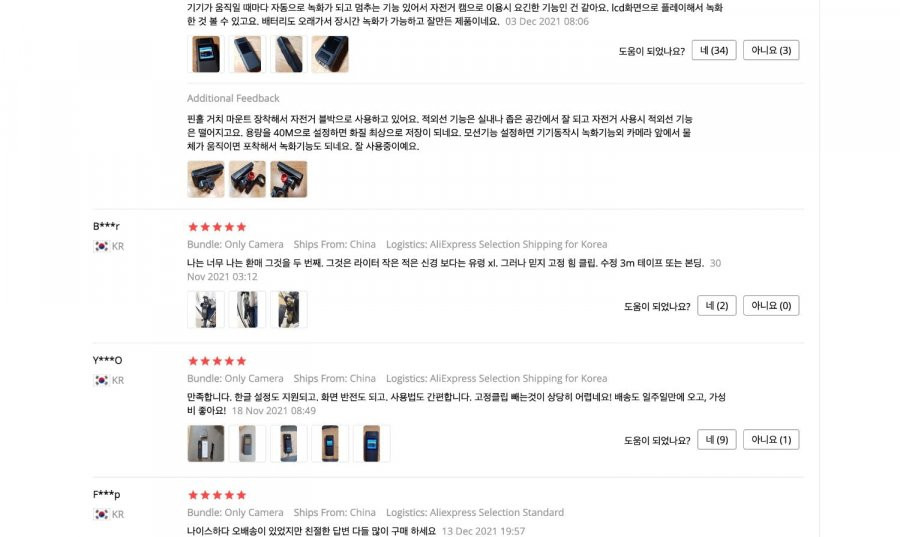Click 네 (9) on Y***O's review

(717, 440)
